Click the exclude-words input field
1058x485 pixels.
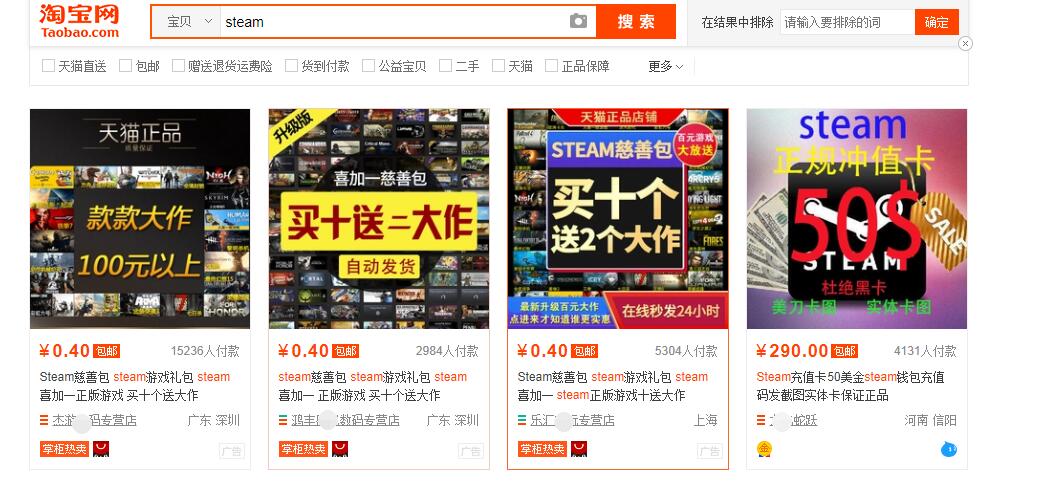tap(847, 22)
